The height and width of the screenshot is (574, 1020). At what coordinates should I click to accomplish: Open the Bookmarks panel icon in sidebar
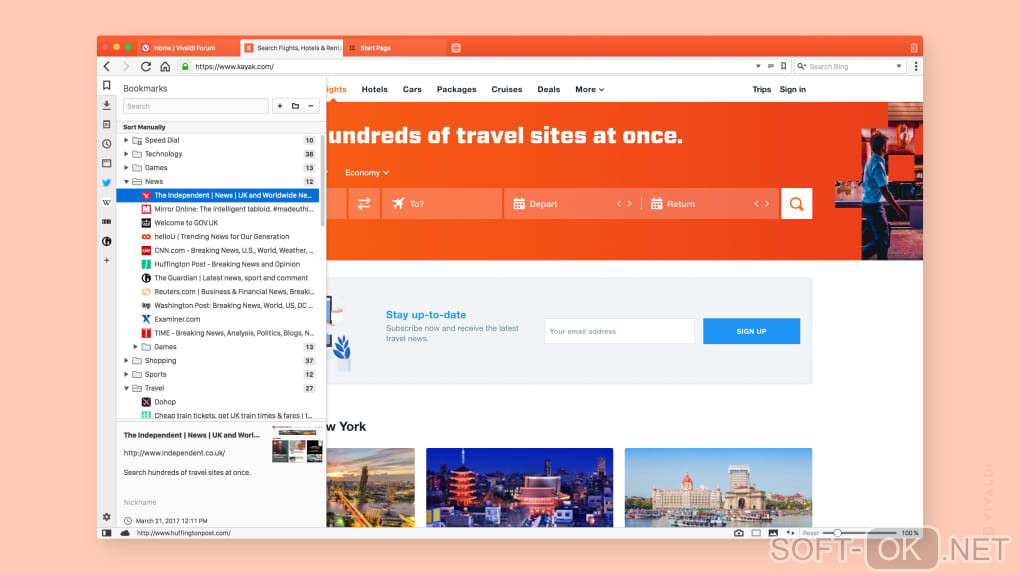(x=107, y=85)
